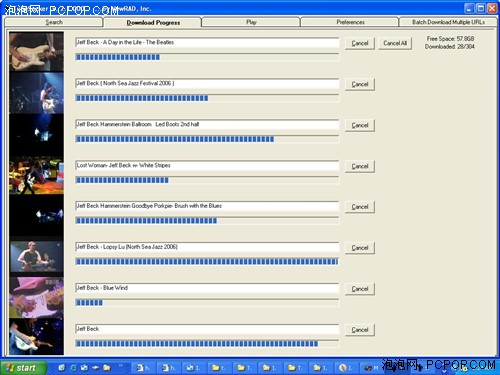500x375 pixels.
Task: Select the Lost Woman video thumbnail
Action: [36, 175]
